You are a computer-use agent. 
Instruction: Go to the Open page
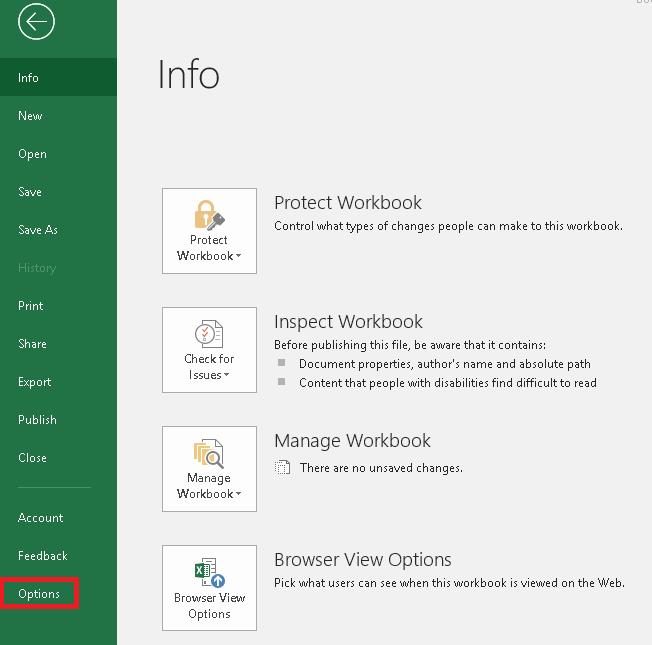coord(32,154)
